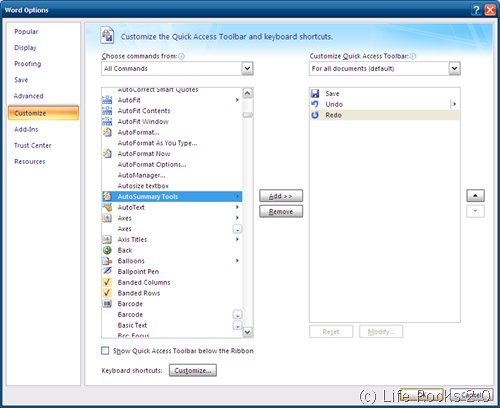
Task: Click the Reset button
Action: pos(331,332)
